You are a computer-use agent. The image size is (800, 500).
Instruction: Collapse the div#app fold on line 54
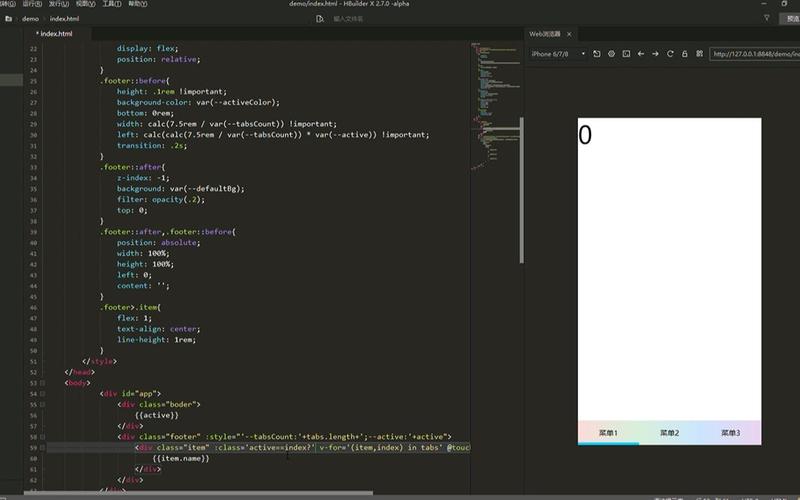pos(42,393)
